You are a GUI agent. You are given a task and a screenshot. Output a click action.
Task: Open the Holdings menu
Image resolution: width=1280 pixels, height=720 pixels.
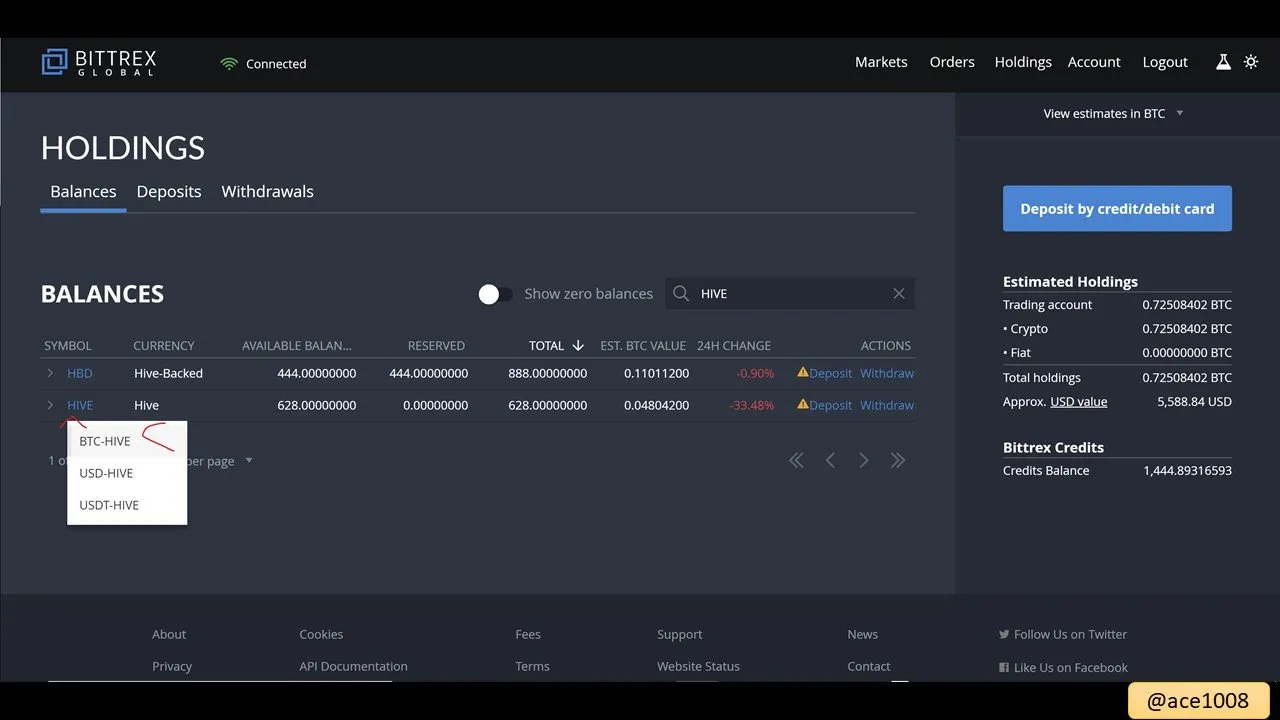point(1023,62)
